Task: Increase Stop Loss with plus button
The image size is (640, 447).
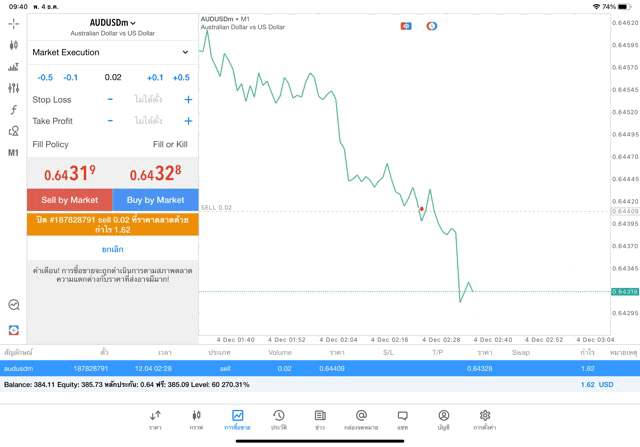Action: (x=188, y=99)
